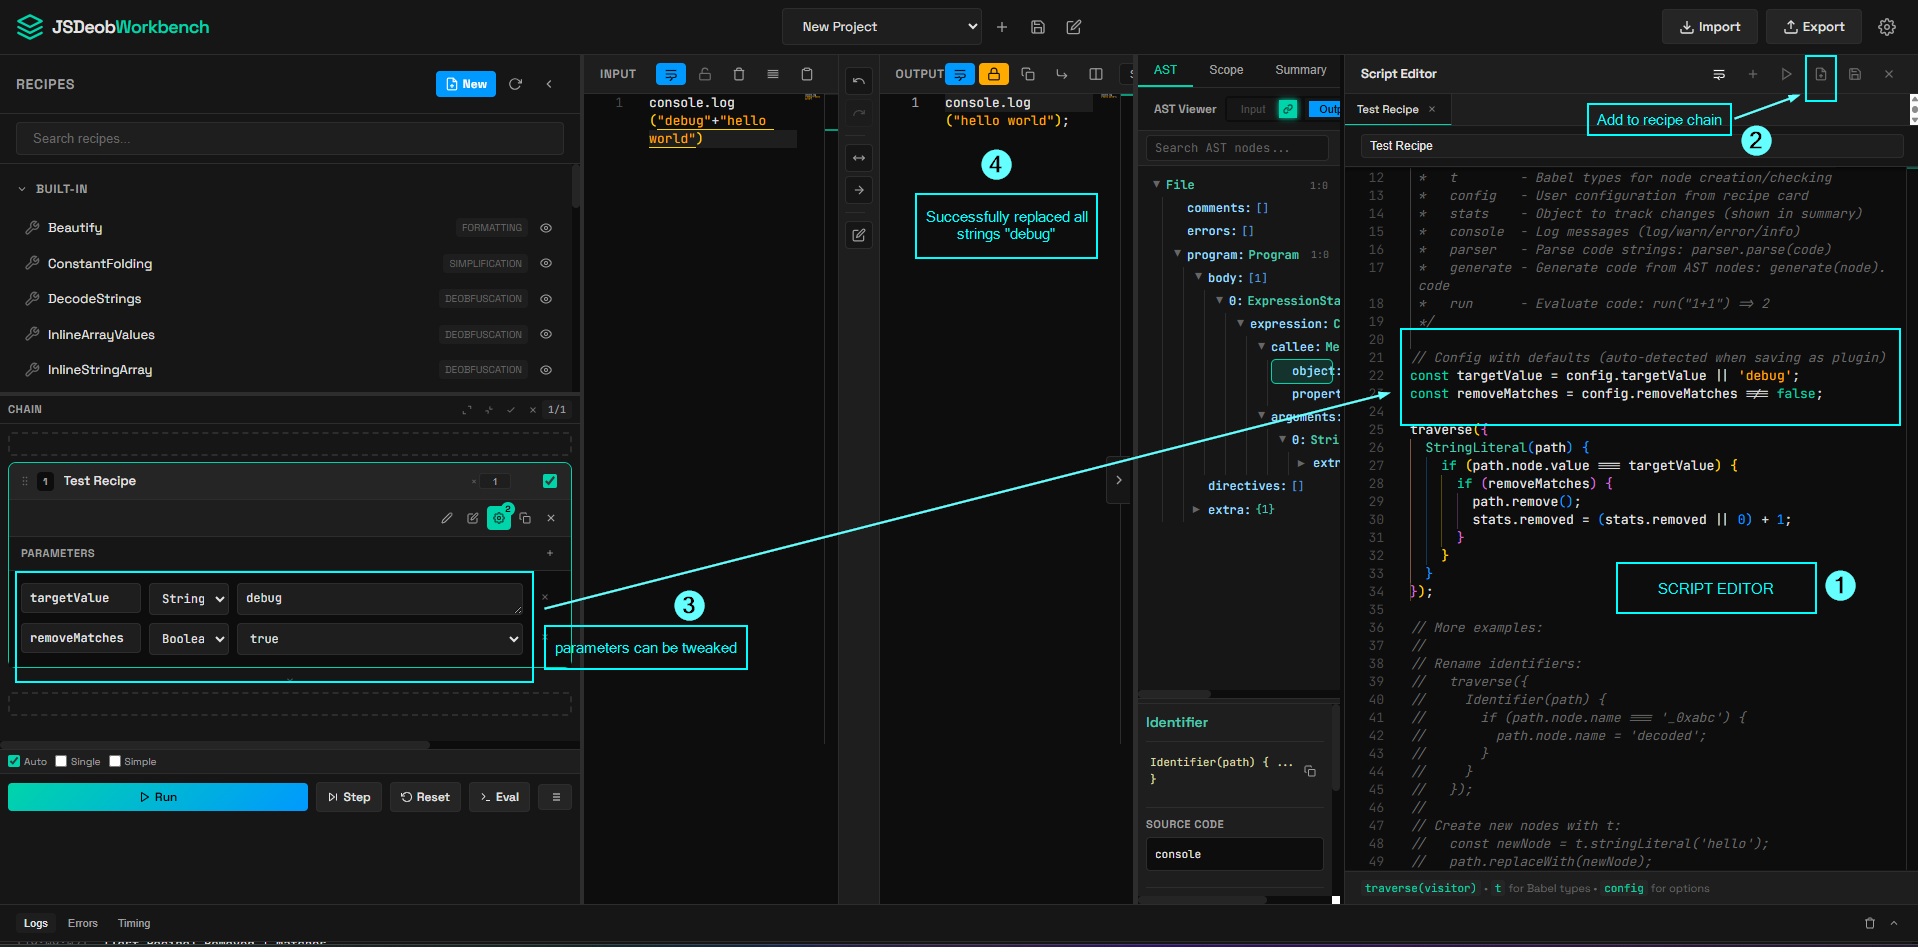The width and height of the screenshot is (1918, 947).
Task: Click the Run button
Action: pos(158,797)
